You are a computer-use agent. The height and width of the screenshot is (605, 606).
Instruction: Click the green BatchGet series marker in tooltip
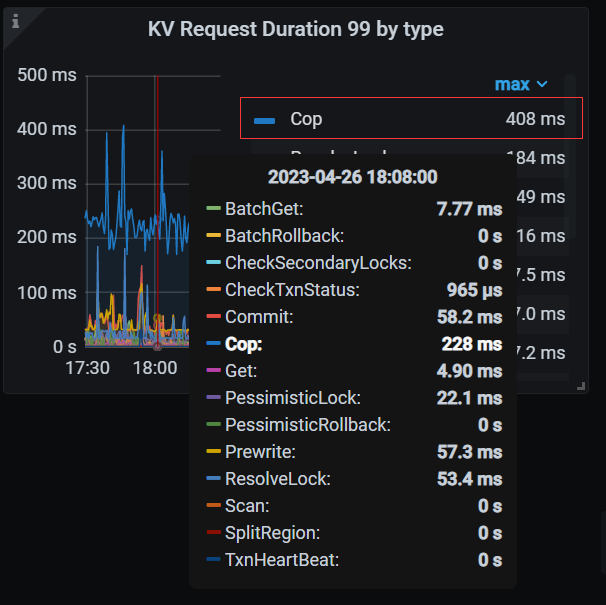[x=213, y=209]
